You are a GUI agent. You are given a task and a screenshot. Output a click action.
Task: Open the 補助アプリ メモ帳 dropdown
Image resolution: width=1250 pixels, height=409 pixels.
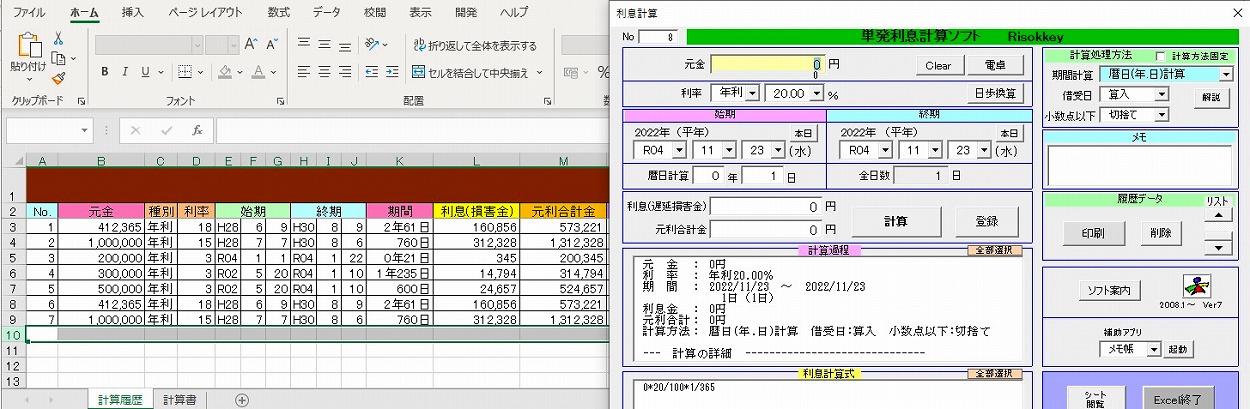pyautogui.click(x=1153, y=349)
